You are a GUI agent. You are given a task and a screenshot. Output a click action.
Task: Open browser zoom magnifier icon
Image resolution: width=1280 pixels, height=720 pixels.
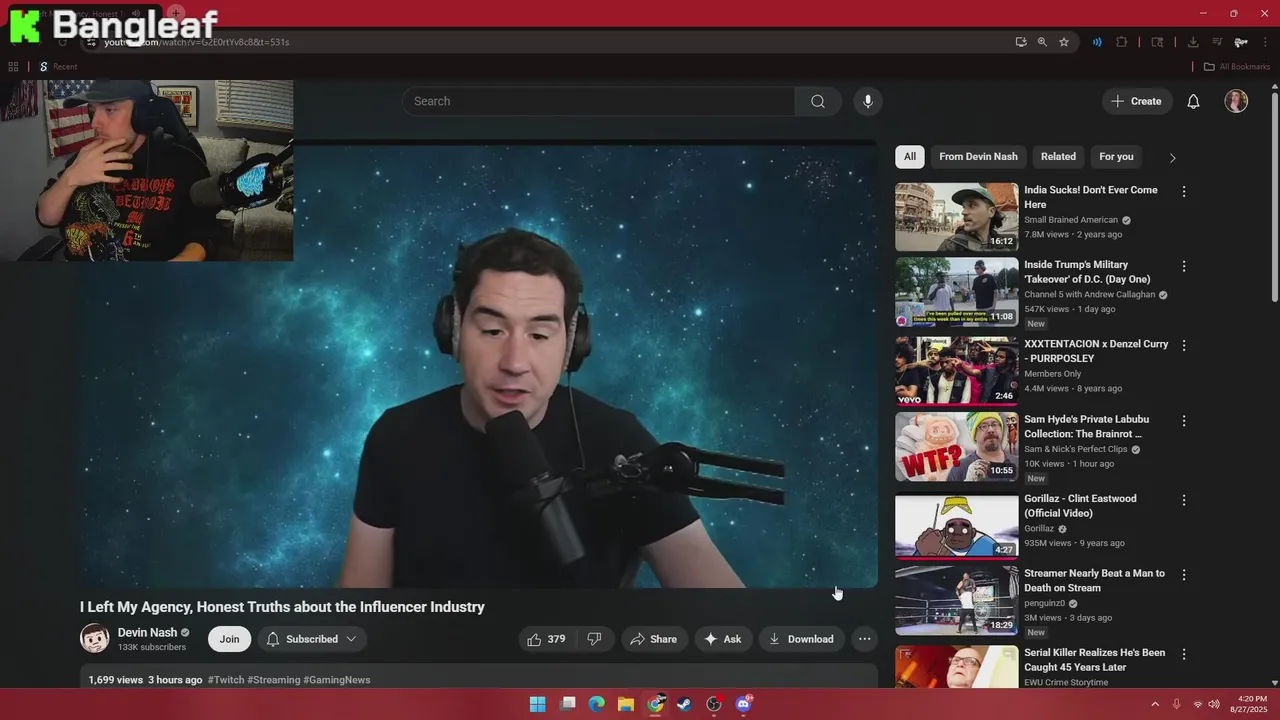[1042, 42]
